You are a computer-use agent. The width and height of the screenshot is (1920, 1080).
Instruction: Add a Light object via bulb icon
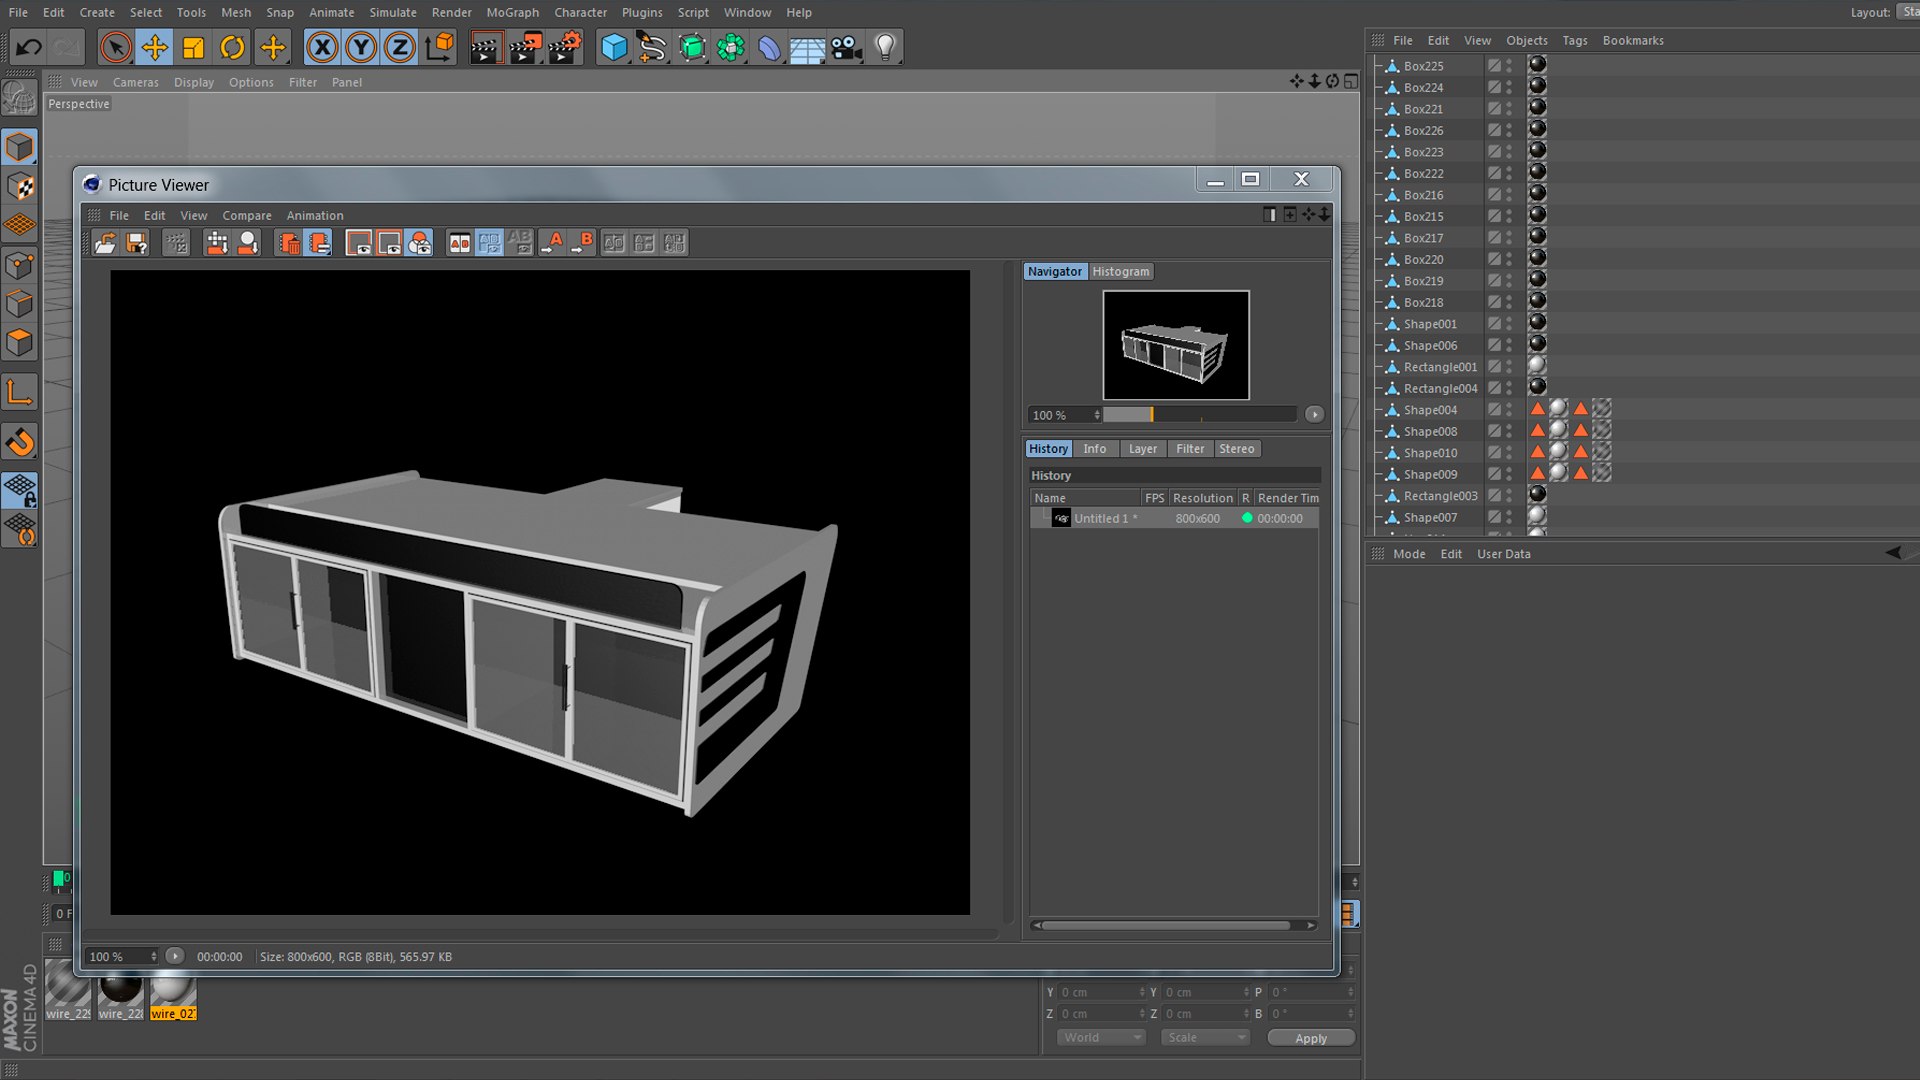[x=885, y=47]
